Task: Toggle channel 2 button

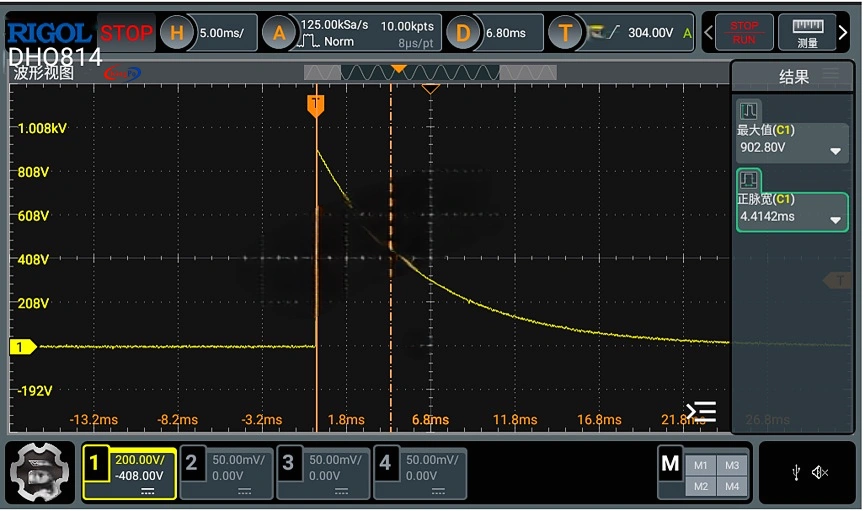Action: [191, 462]
